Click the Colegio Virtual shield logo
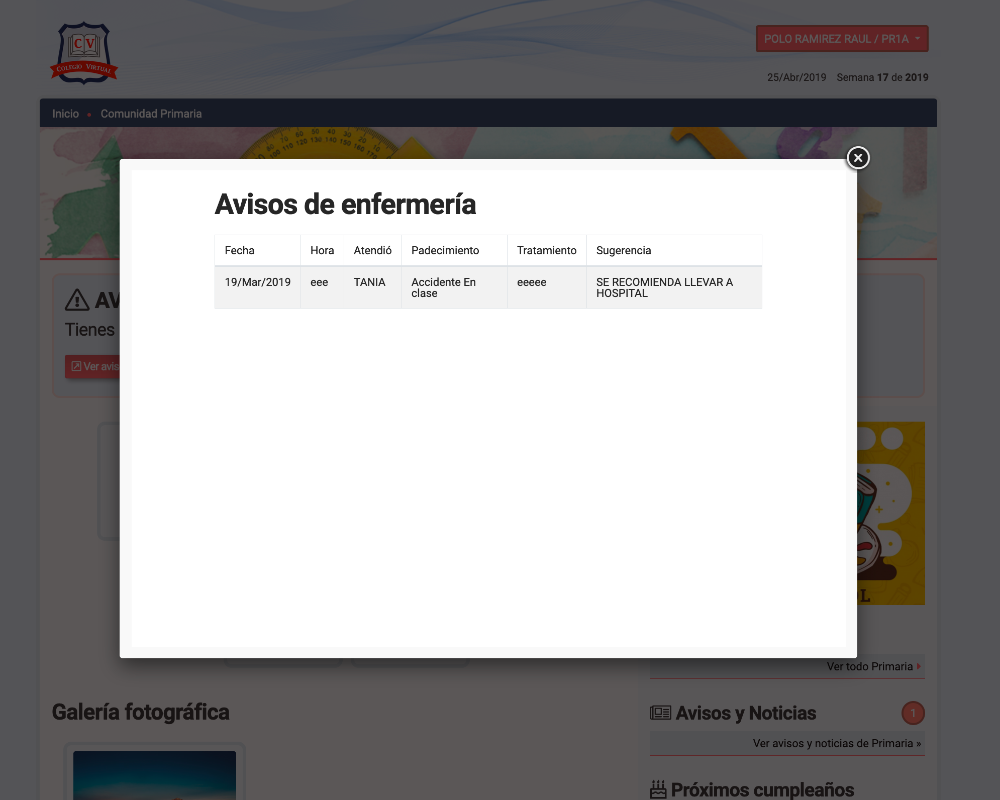The height and width of the screenshot is (800, 1000). point(85,53)
